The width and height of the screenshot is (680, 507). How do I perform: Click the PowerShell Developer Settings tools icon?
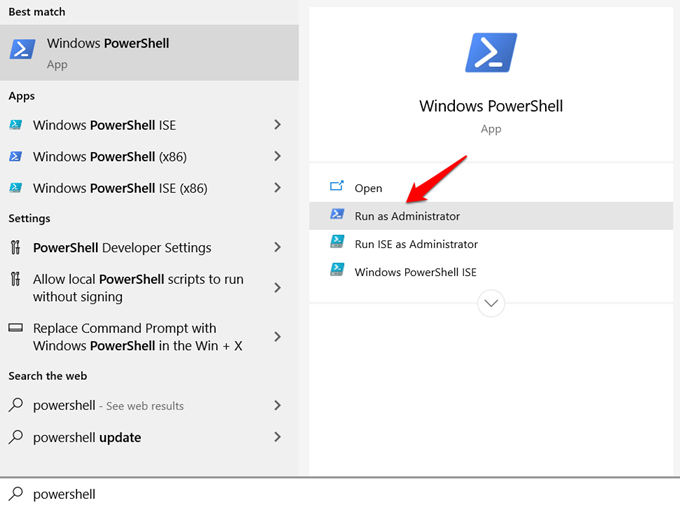16,247
